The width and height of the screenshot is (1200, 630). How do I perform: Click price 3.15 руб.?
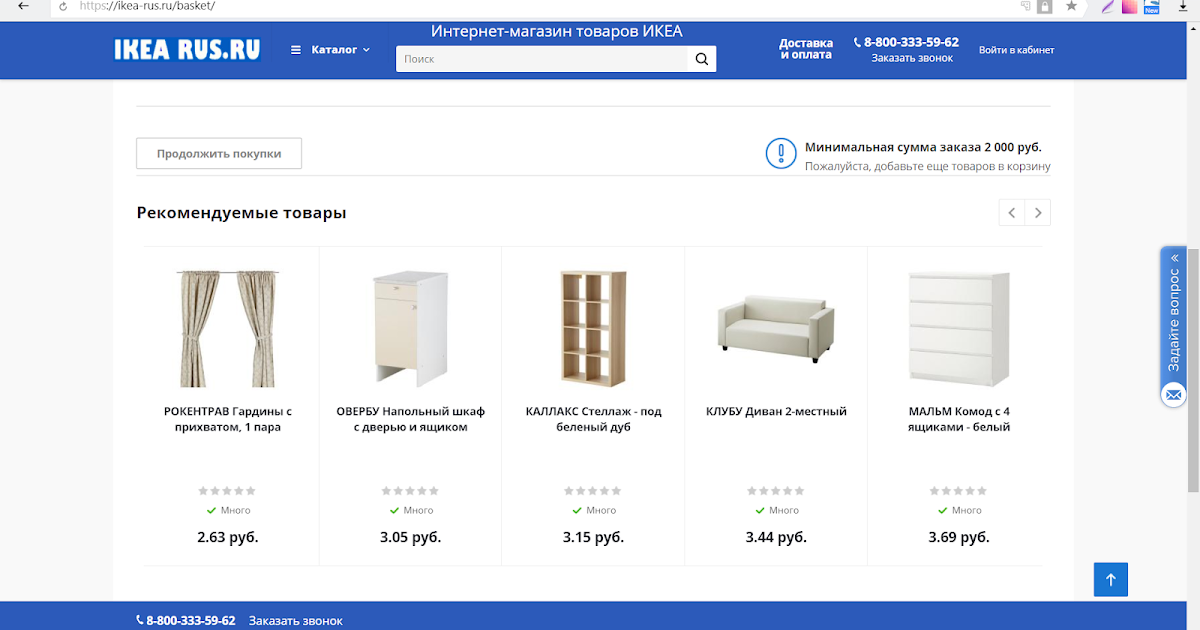pos(593,537)
